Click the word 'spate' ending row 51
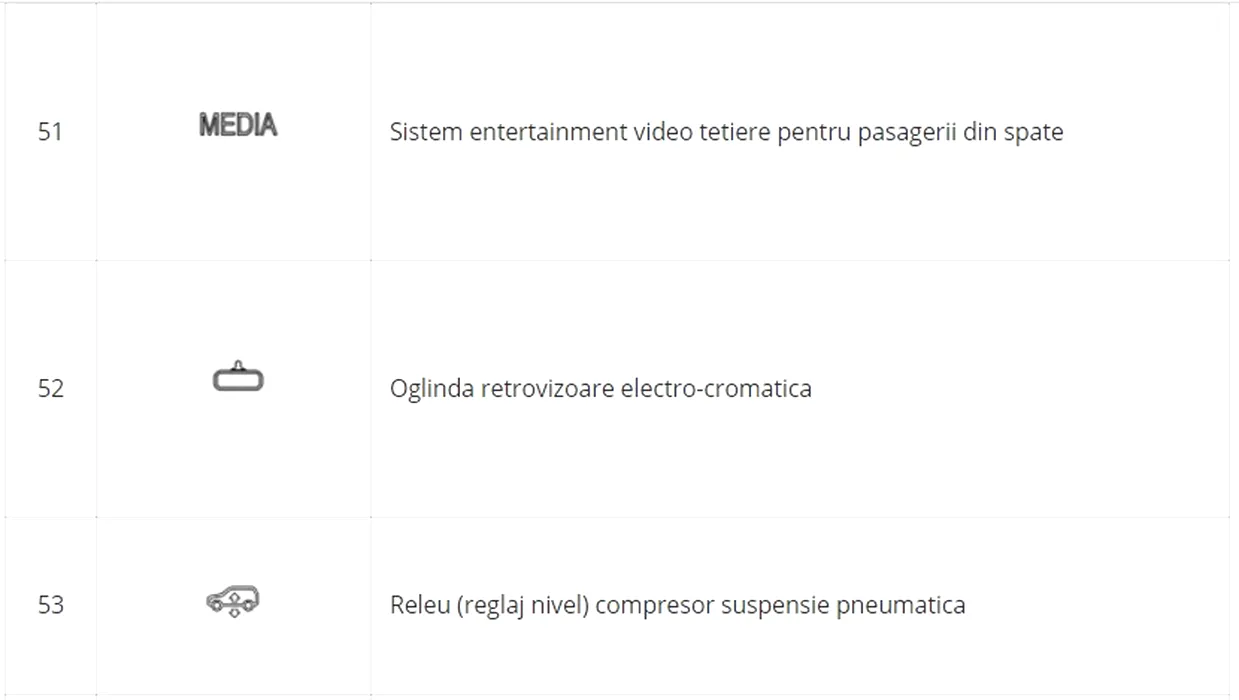1239x700 pixels. (1033, 133)
